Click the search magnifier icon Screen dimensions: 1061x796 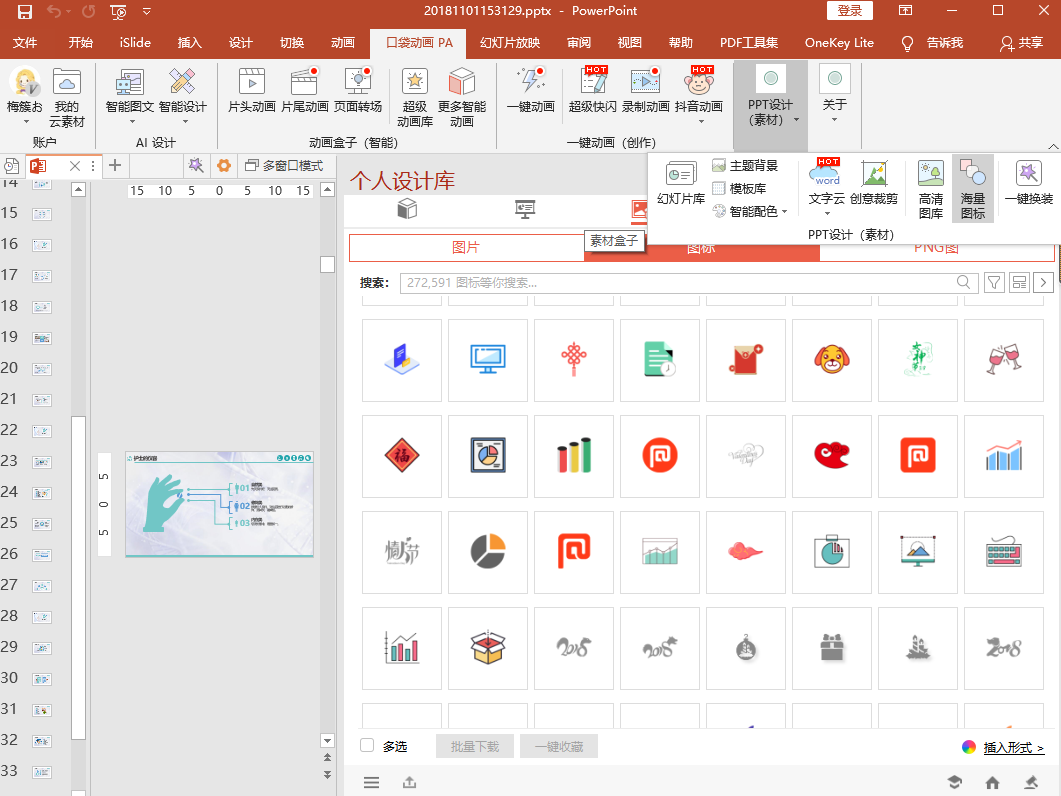click(964, 282)
